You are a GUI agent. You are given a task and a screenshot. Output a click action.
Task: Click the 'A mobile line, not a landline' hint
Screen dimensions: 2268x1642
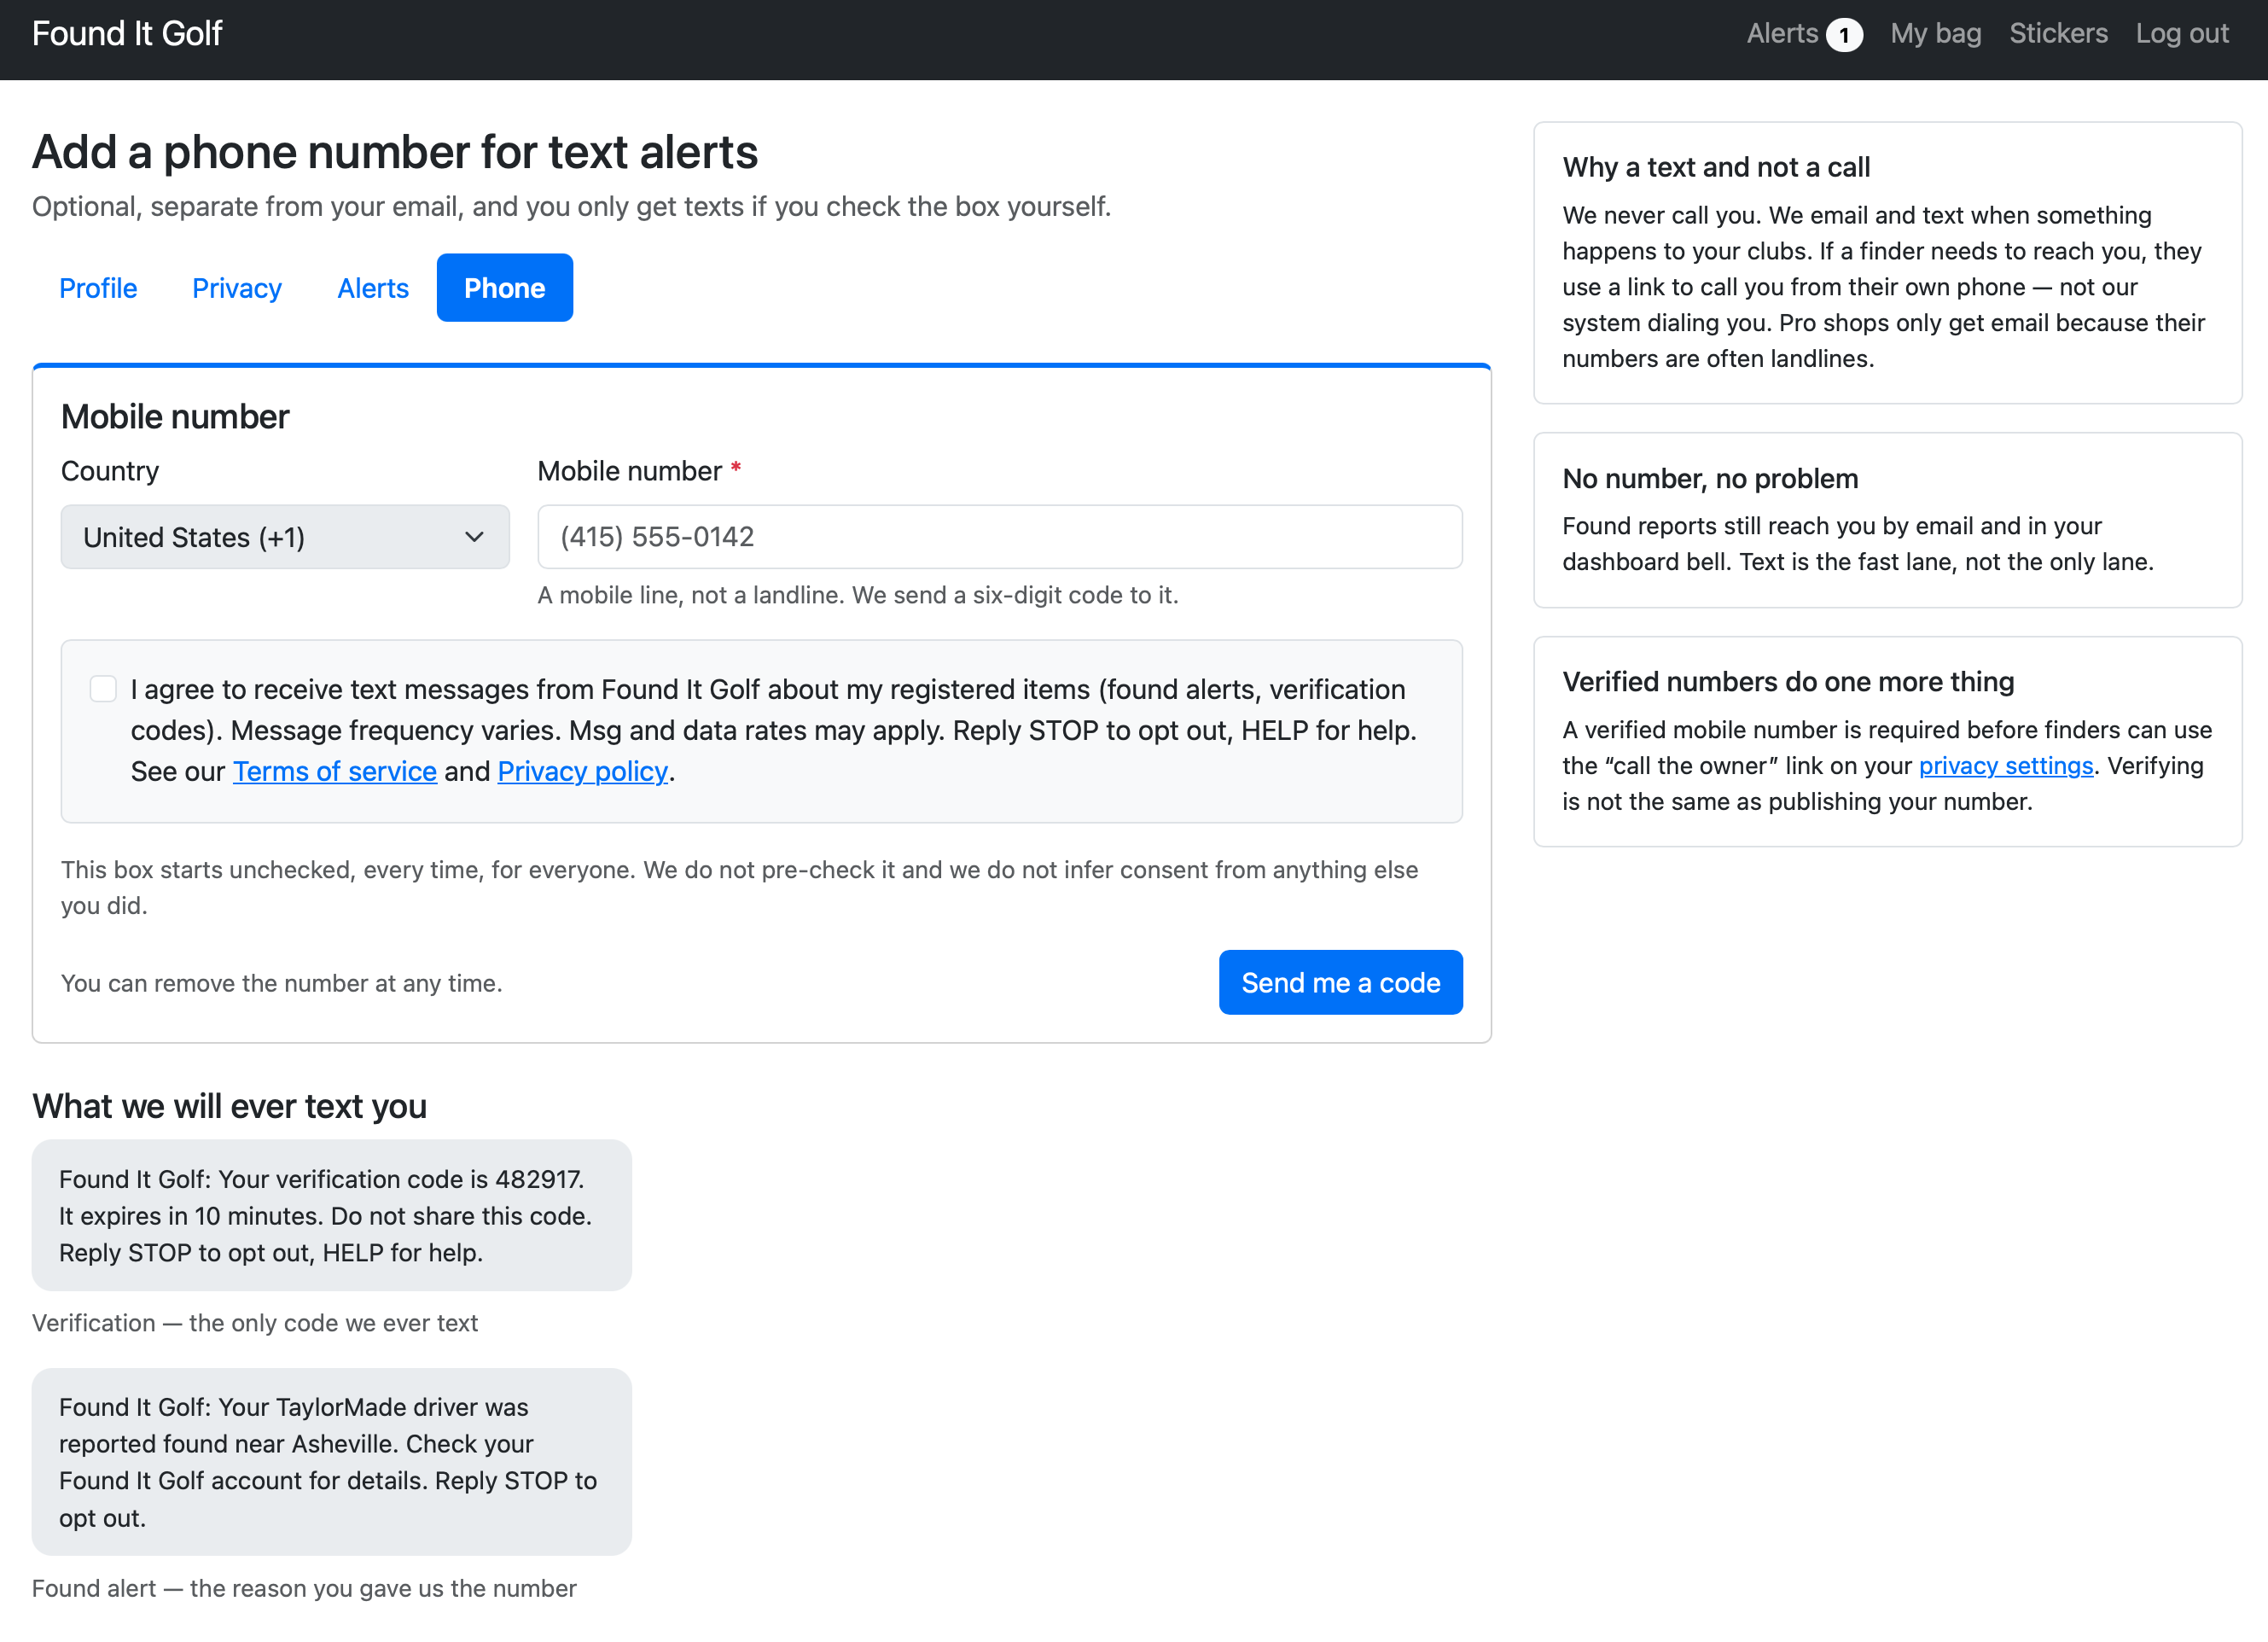click(x=858, y=595)
